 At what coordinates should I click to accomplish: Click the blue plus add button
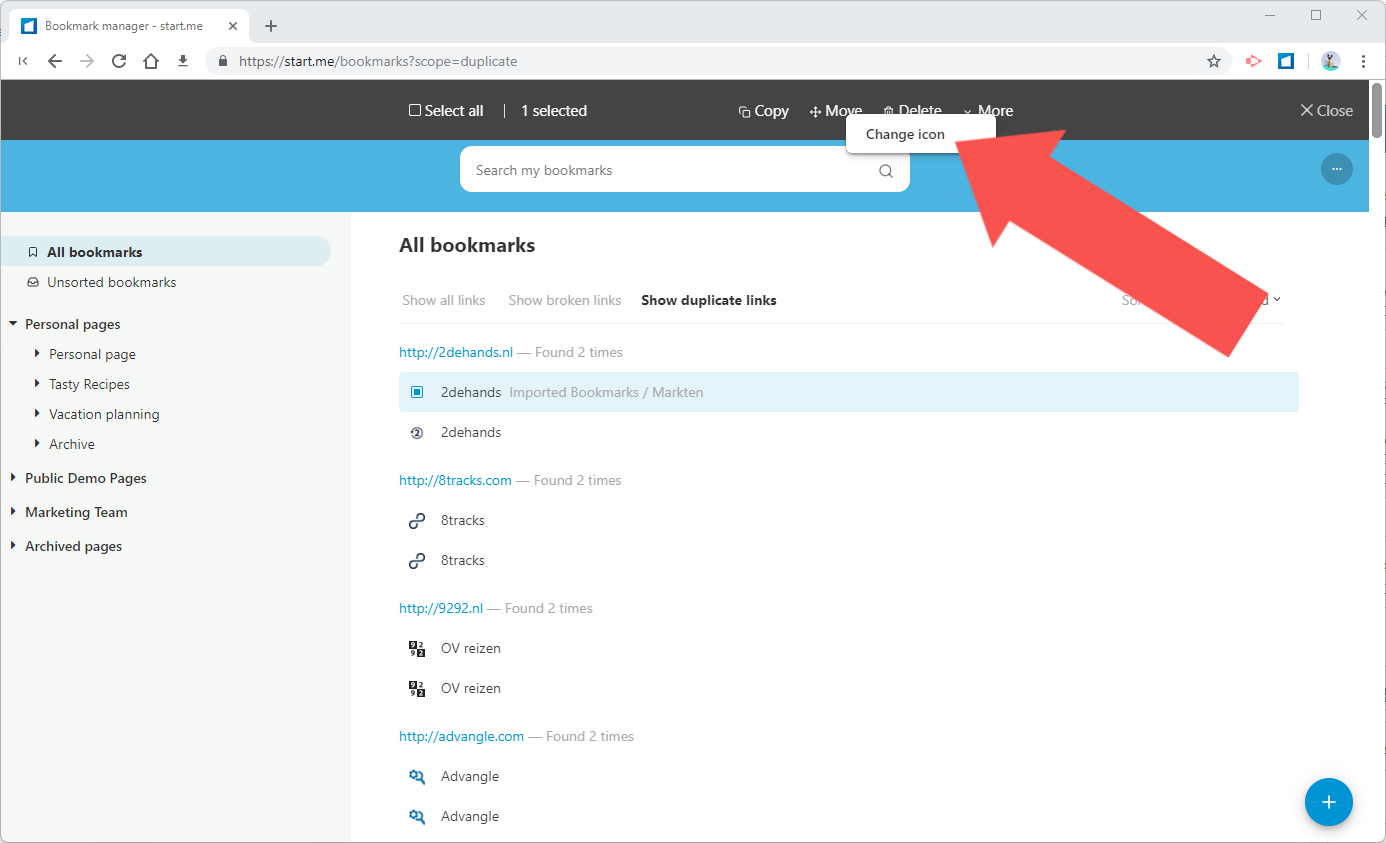[x=1329, y=802]
